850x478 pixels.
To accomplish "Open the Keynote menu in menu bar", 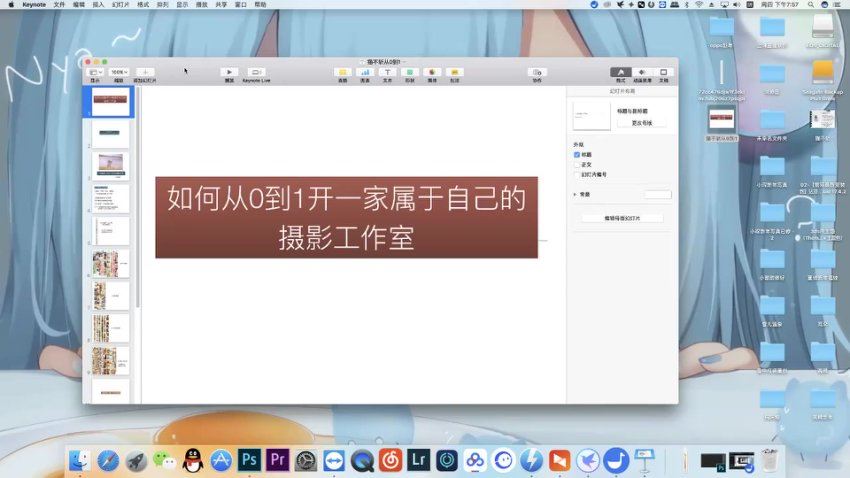I will pyautogui.click(x=34, y=4).
